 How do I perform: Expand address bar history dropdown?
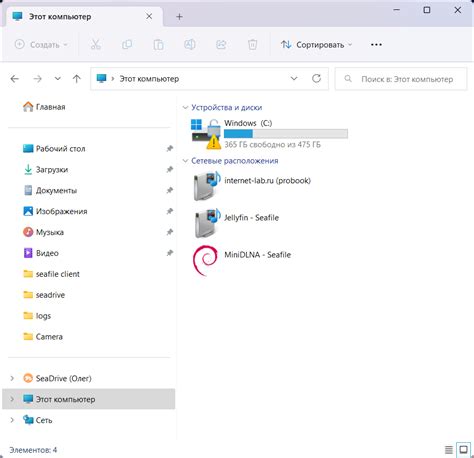coord(294,78)
